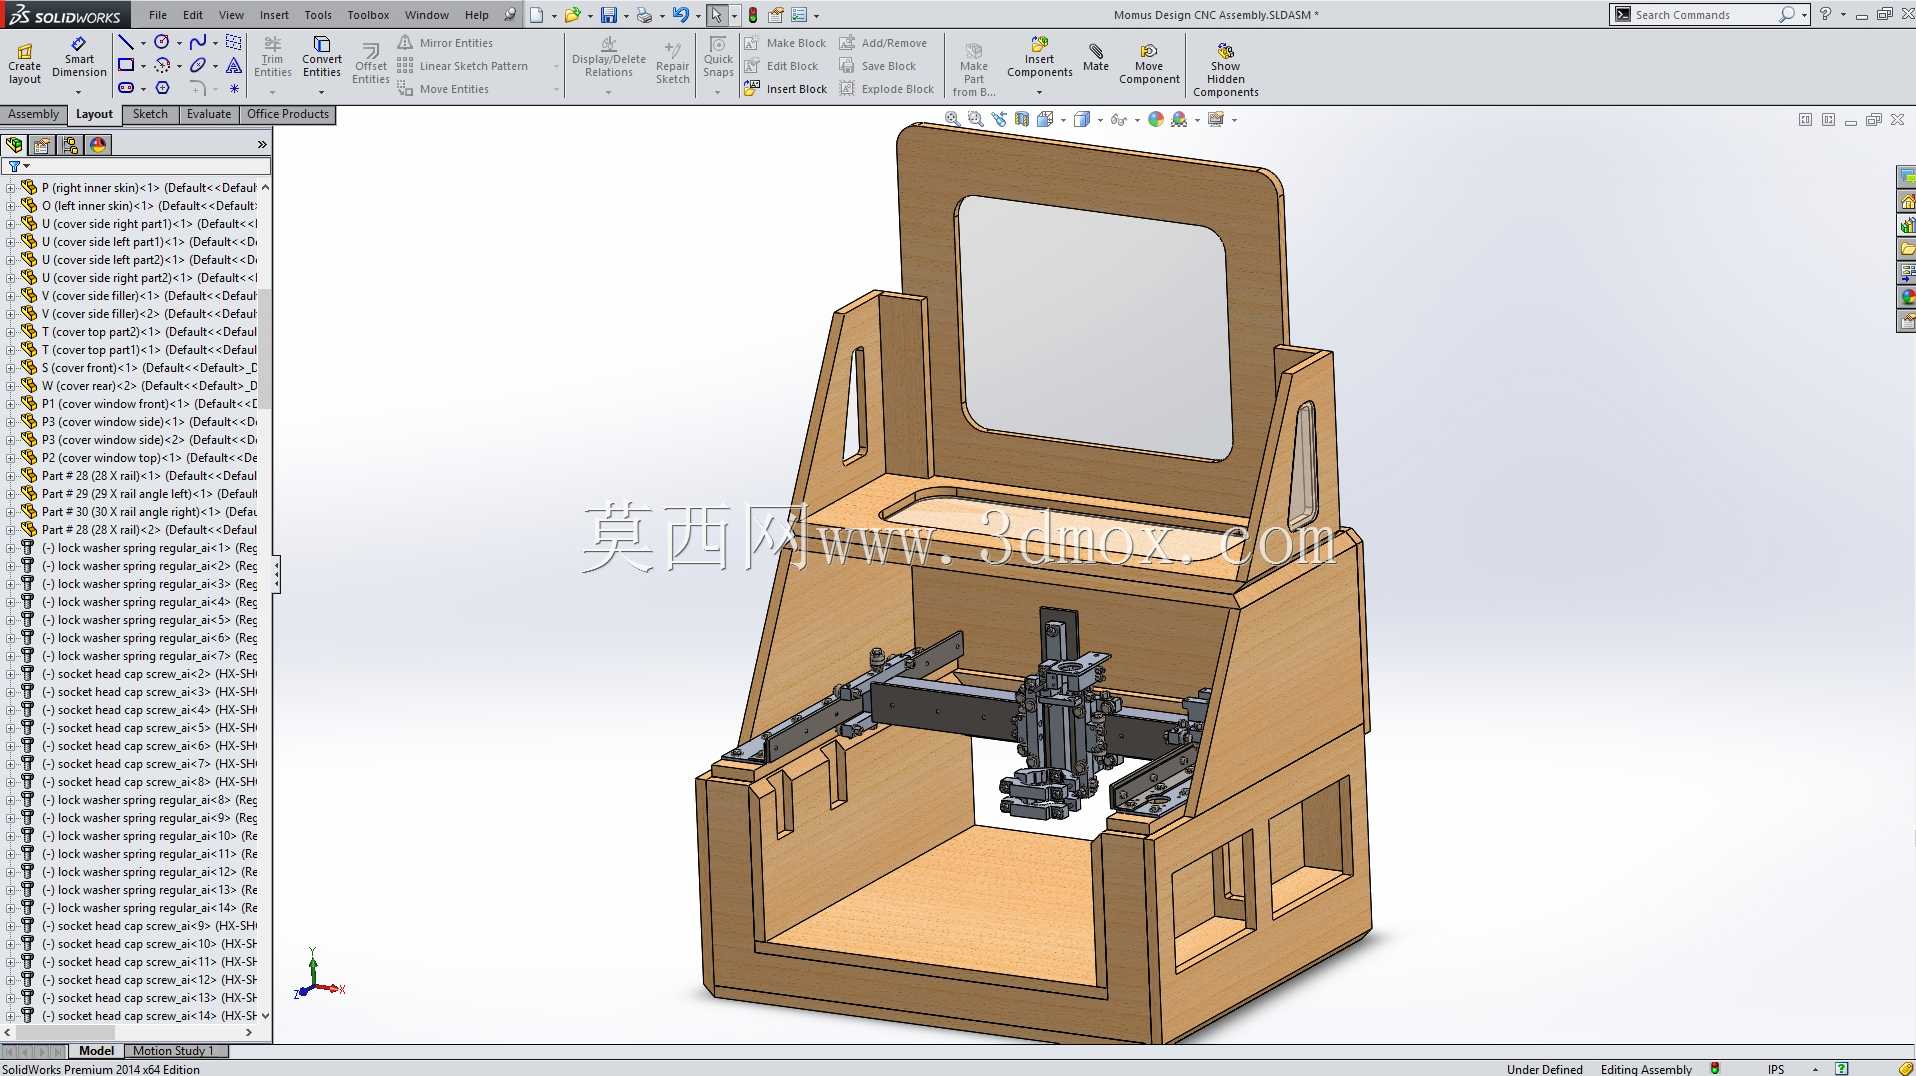
Task: Click the Zoom to Area icon
Action: point(975,119)
